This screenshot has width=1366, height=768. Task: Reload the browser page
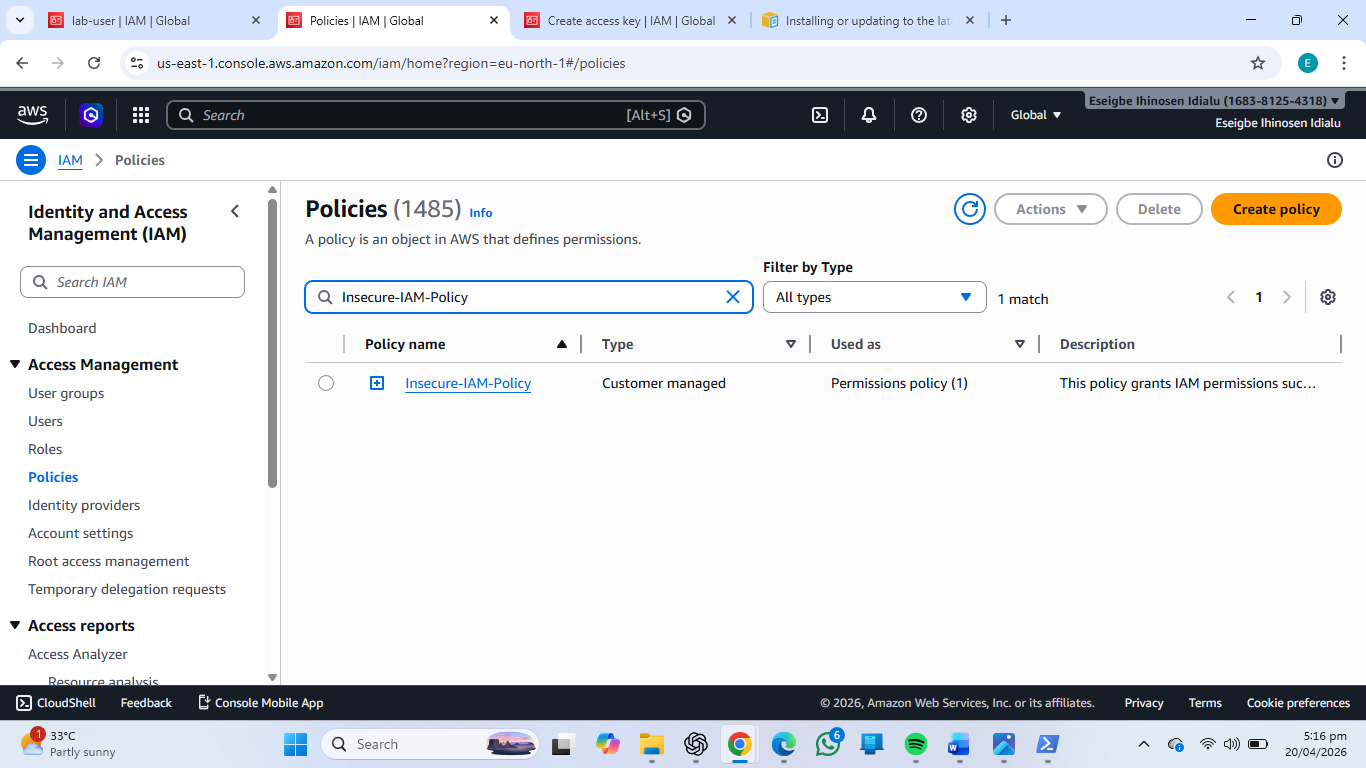coord(94,63)
